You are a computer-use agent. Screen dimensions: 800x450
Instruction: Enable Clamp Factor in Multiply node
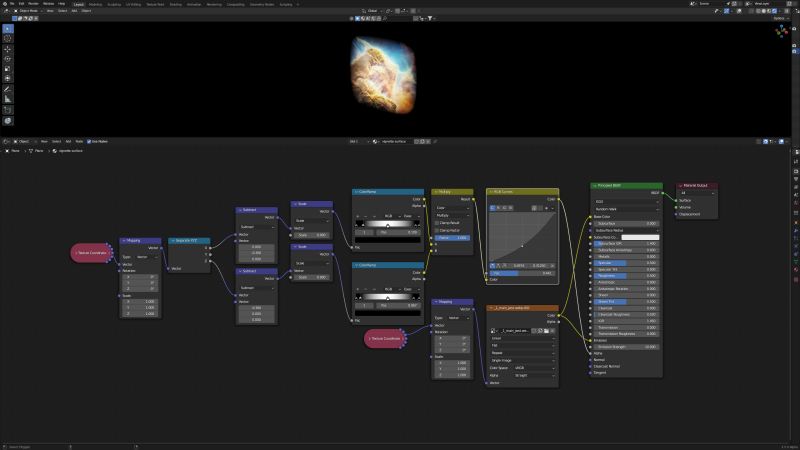pyautogui.click(x=437, y=230)
